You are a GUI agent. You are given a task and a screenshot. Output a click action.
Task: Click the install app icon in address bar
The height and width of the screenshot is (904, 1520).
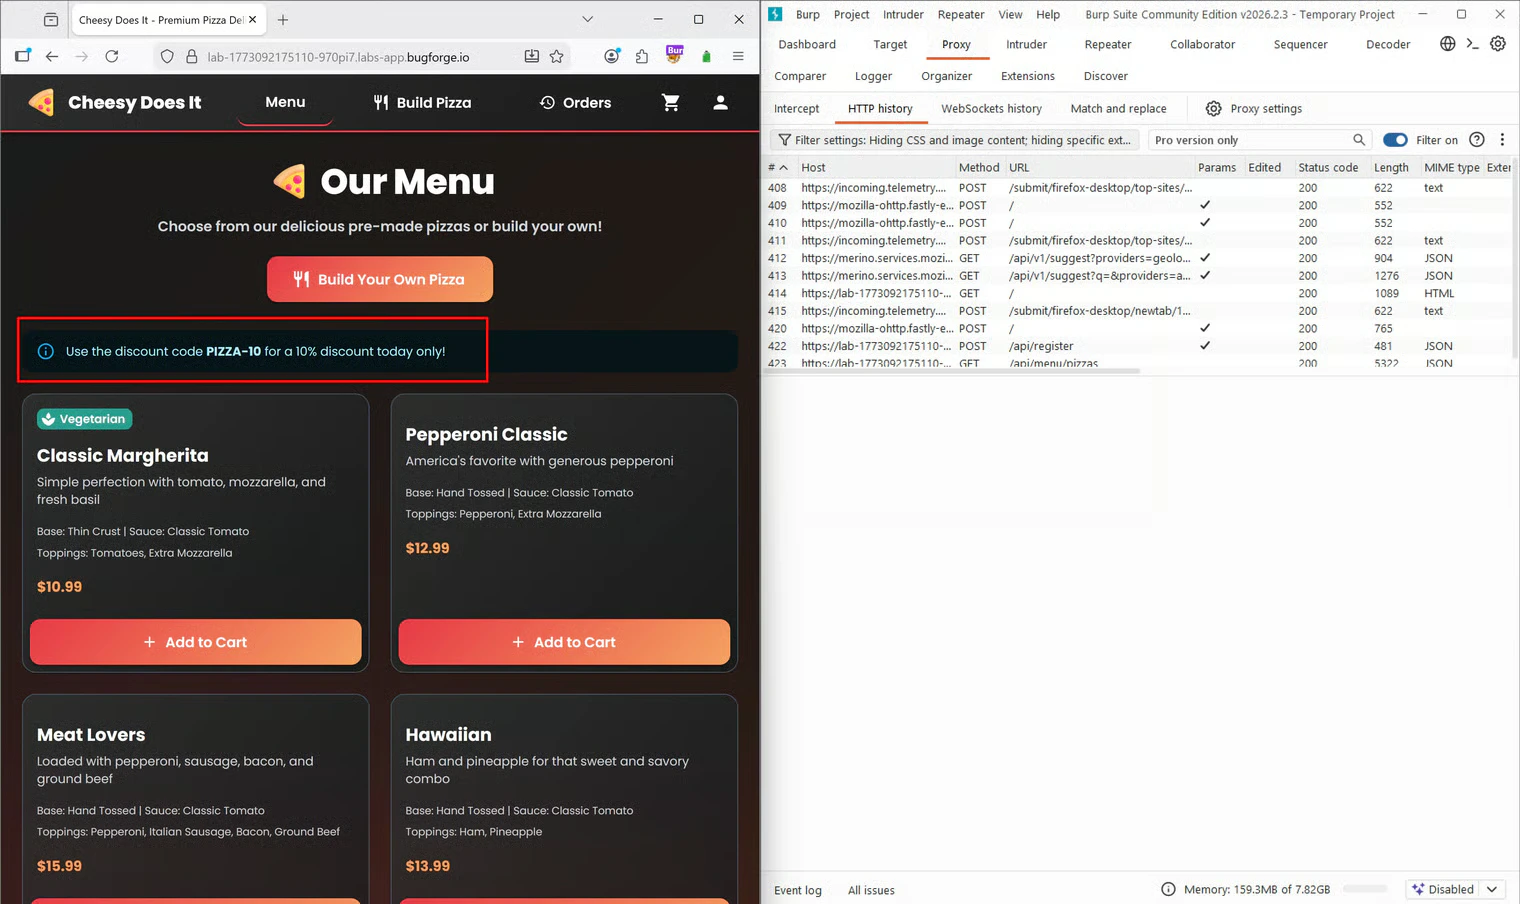532,57
